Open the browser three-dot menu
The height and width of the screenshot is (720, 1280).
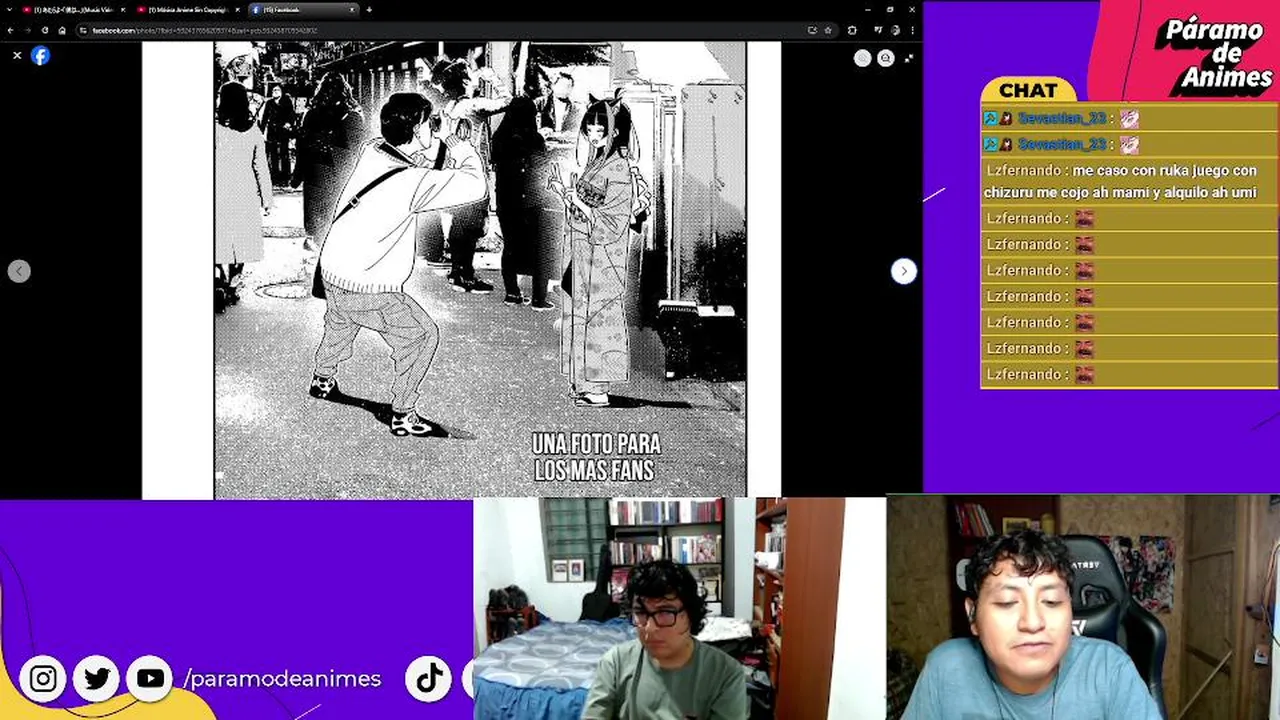[x=912, y=30]
